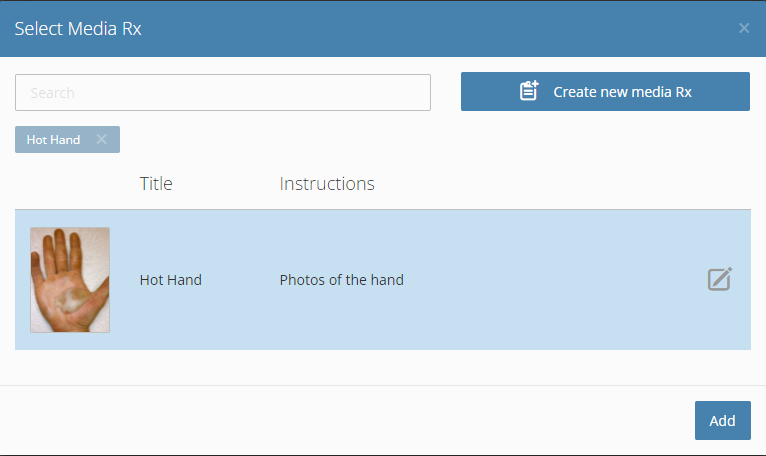This screenshot has width=766, height=456.
Task: Sort by the Title column header
Action: pyautogui.click(x=156, y=184)
